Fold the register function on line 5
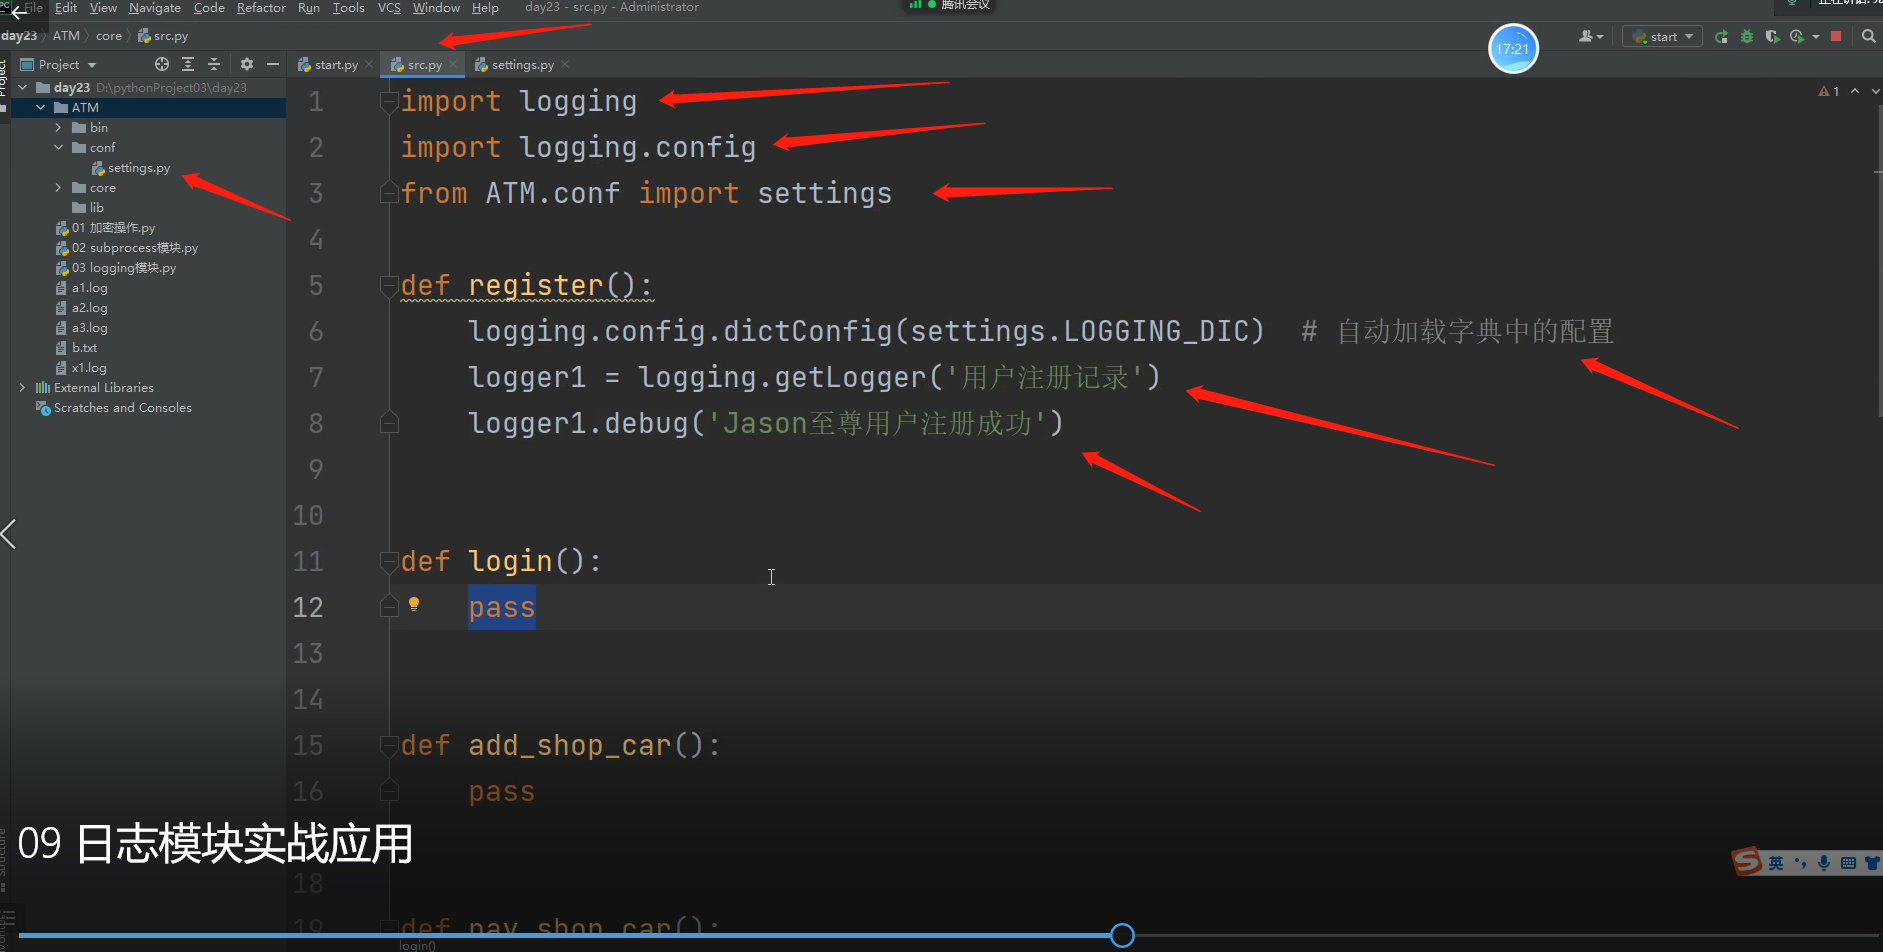This screenshot has width=1883, height=952. click(x=389, y=286)
